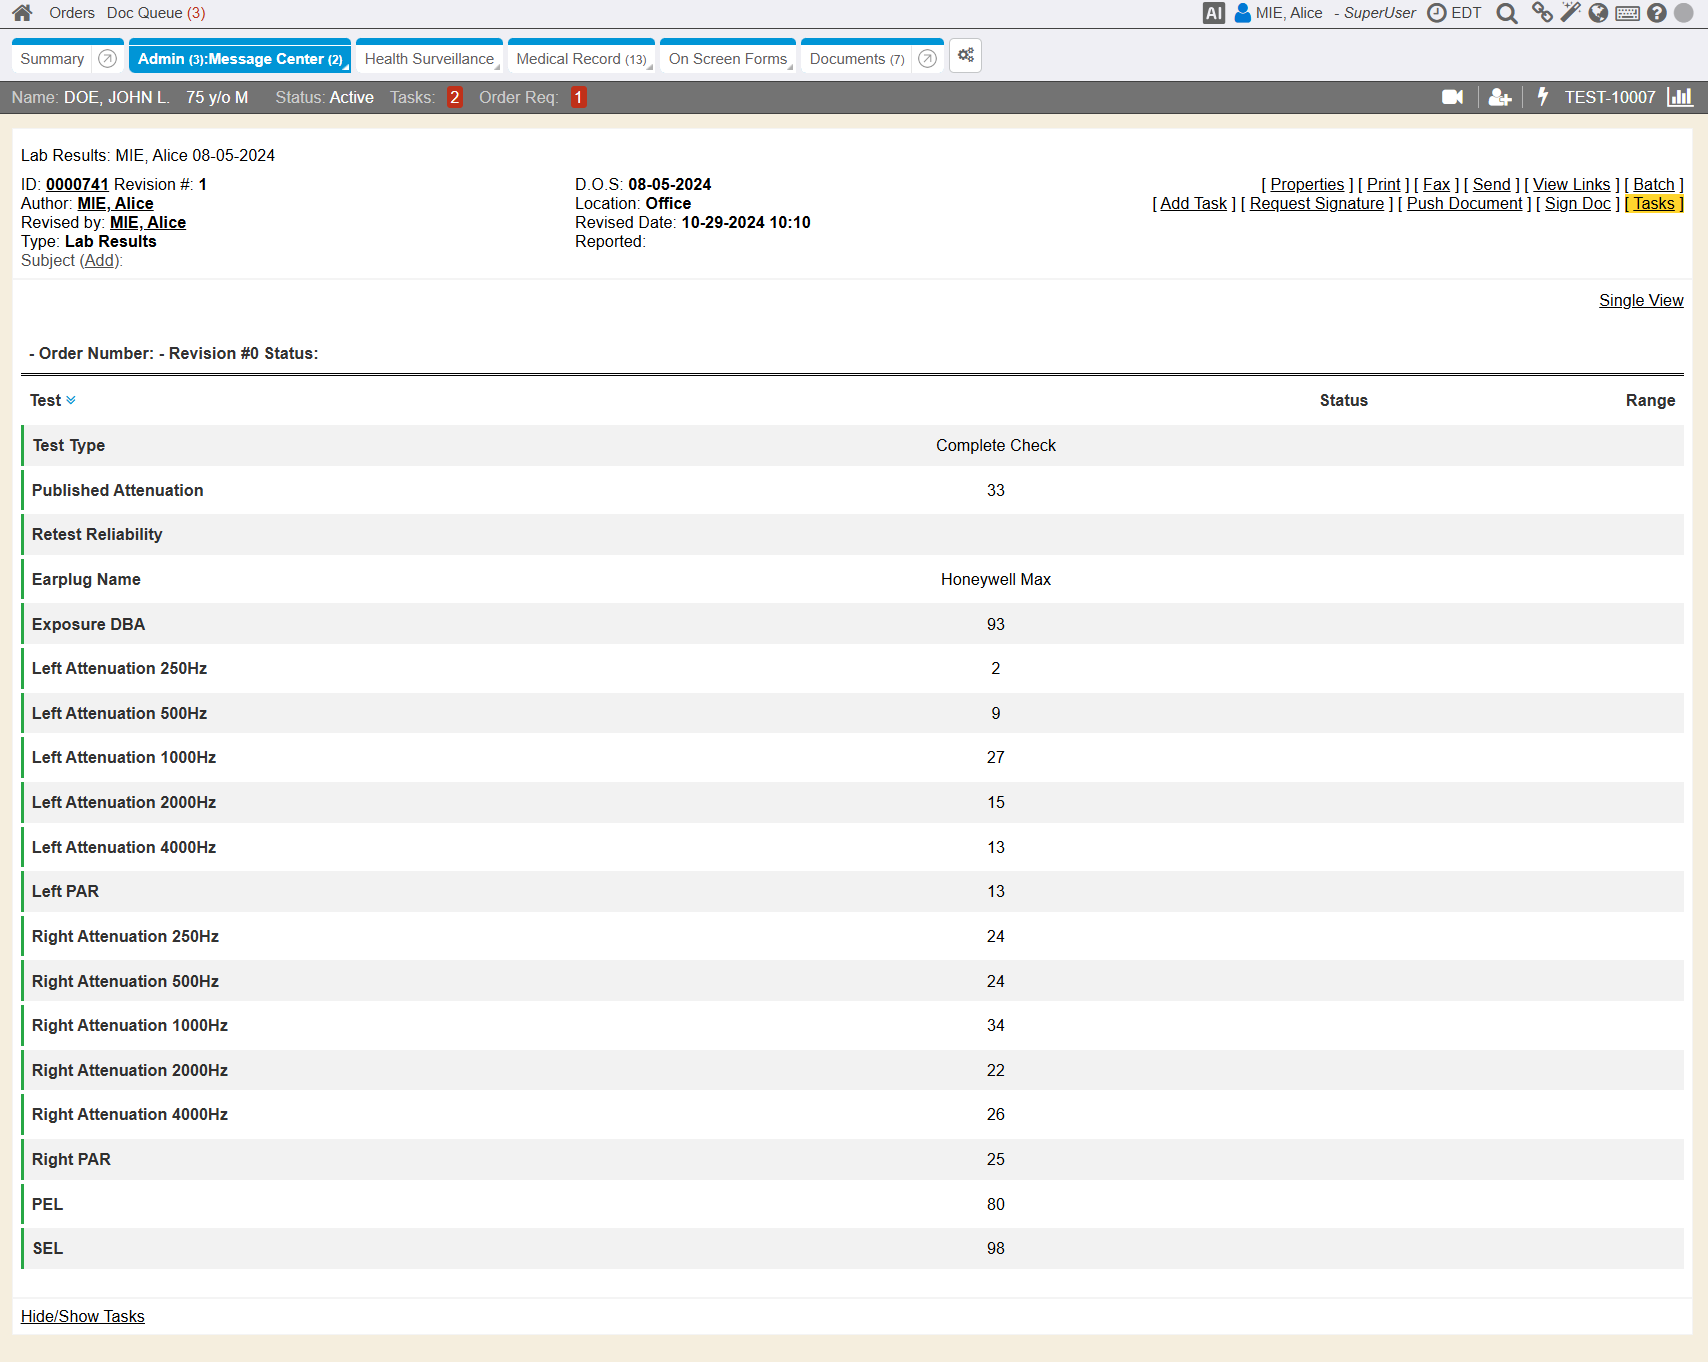
Task: Start video call with camera icon
Action: 1452,97
